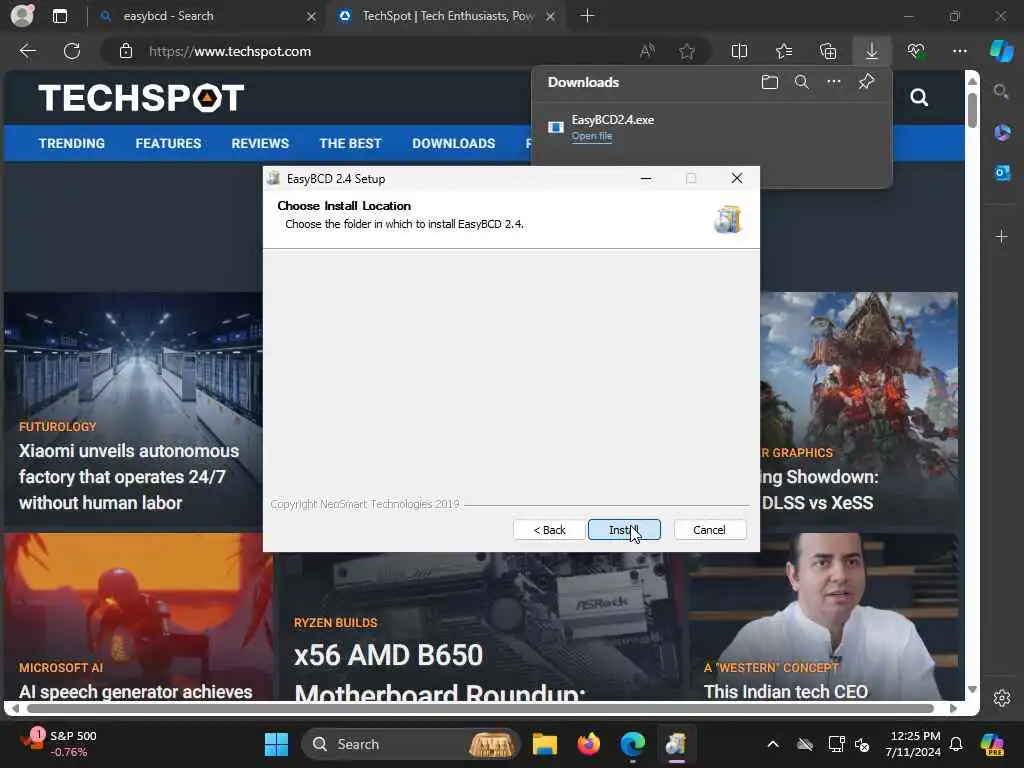This screenshot has width=1024, height=768.
Task: Open the notifications bell
Action: pyautogui.click(x=956, y=744)
